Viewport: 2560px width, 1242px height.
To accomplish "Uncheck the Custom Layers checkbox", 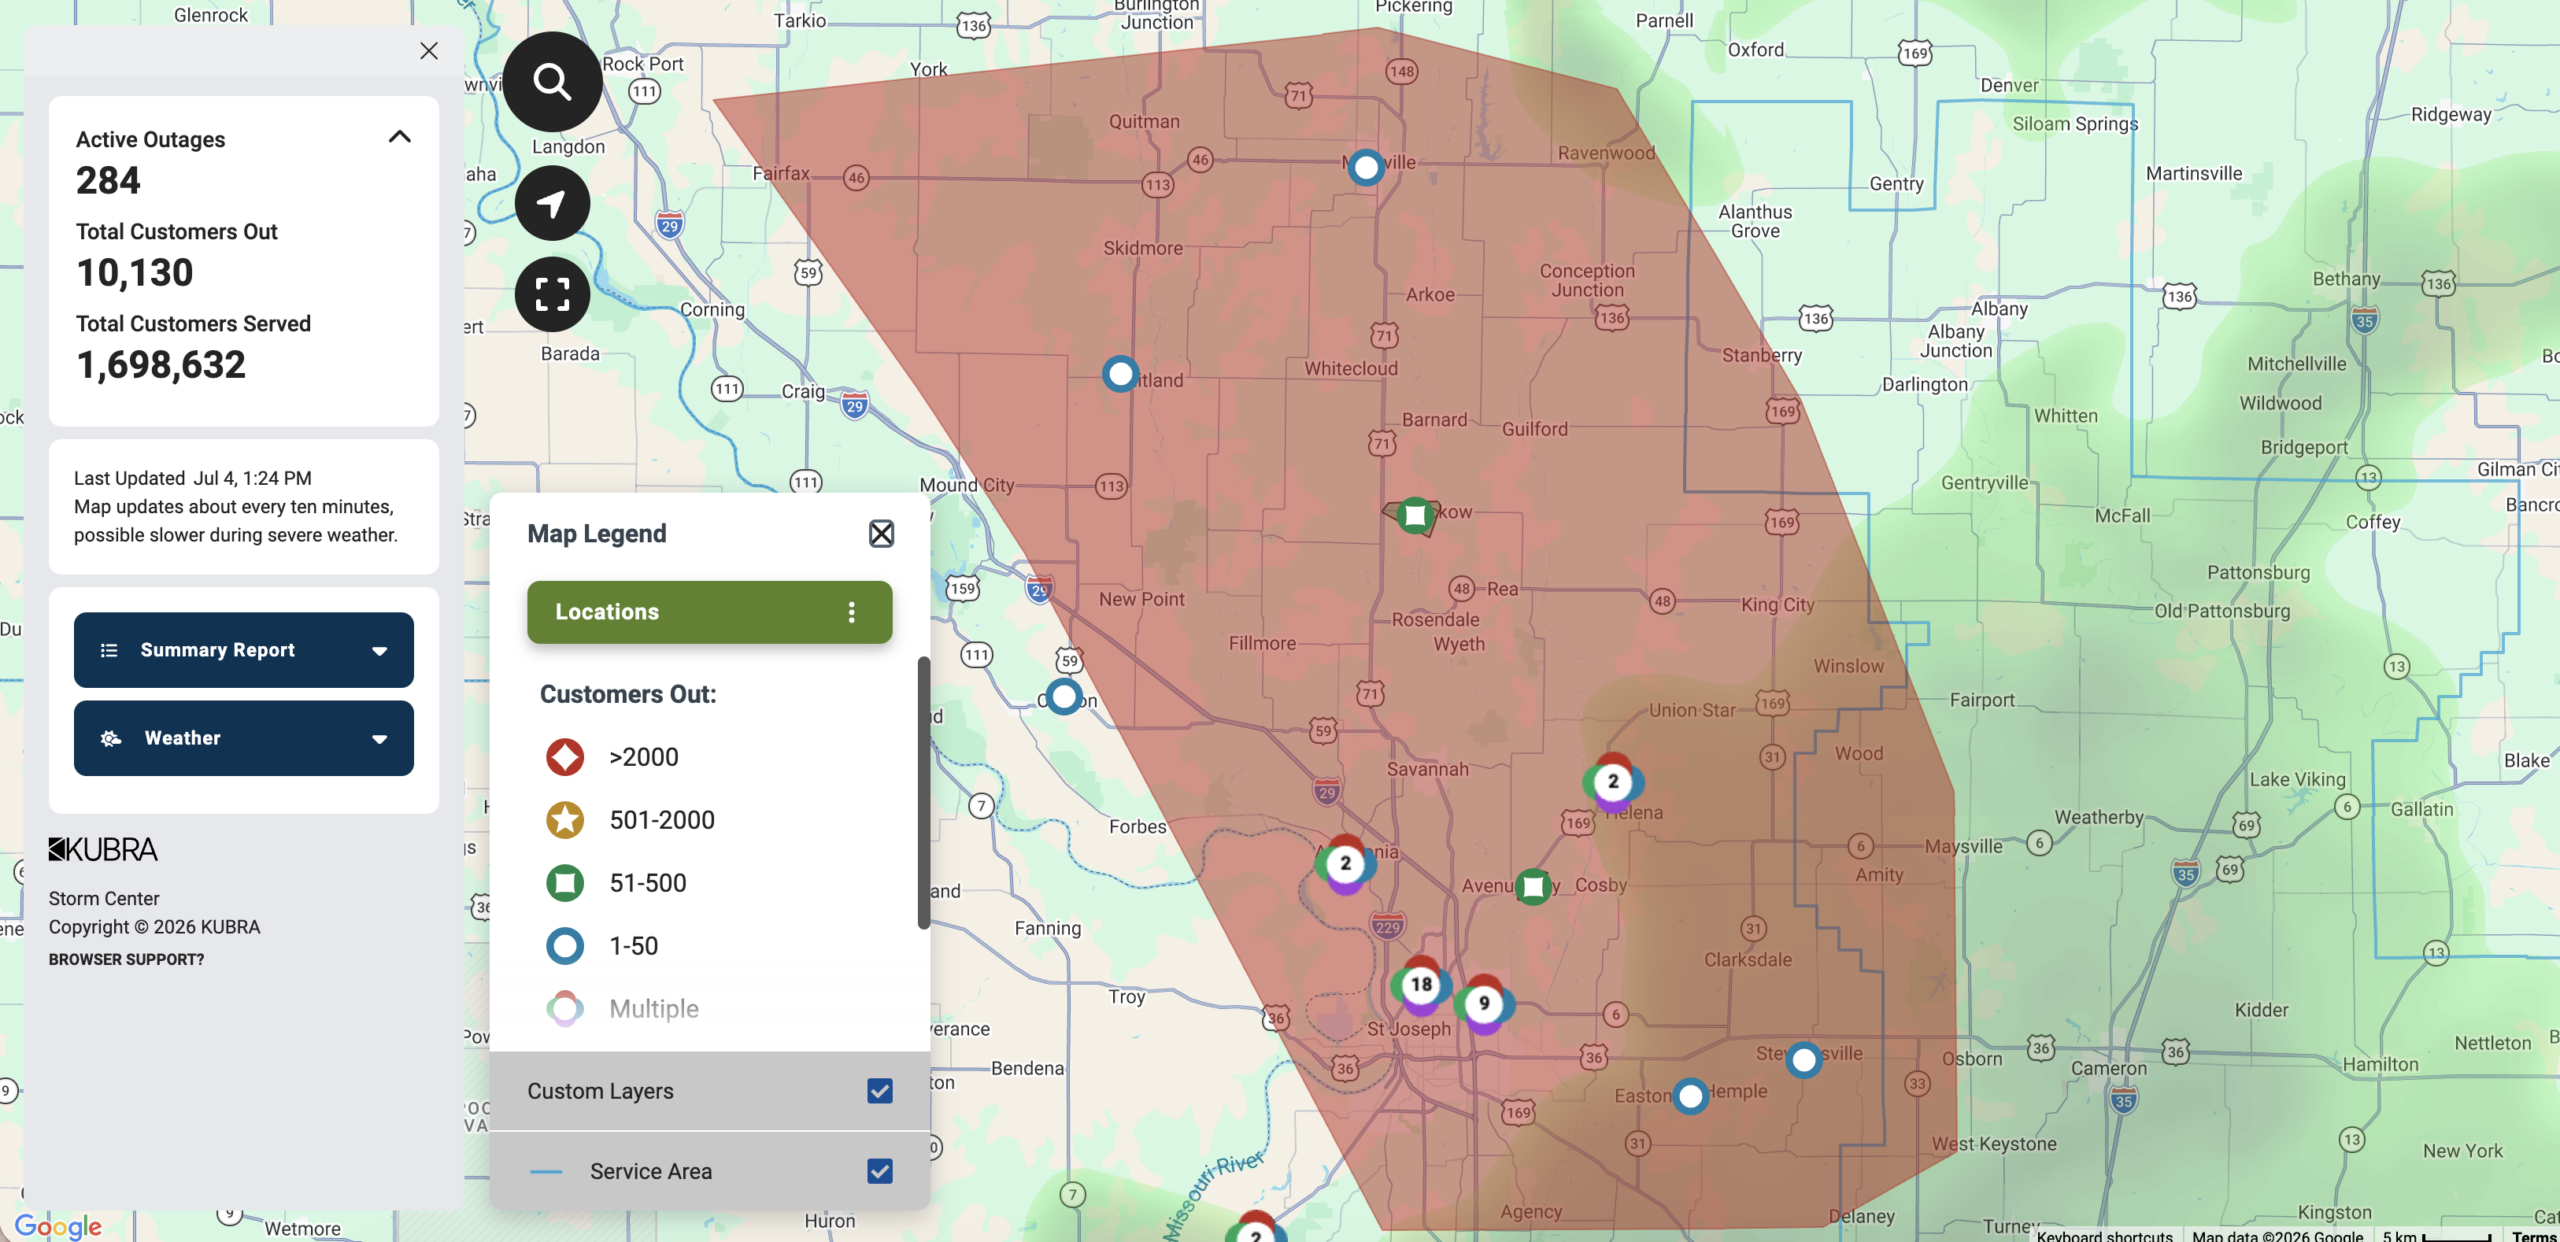I will (880, 1091).
